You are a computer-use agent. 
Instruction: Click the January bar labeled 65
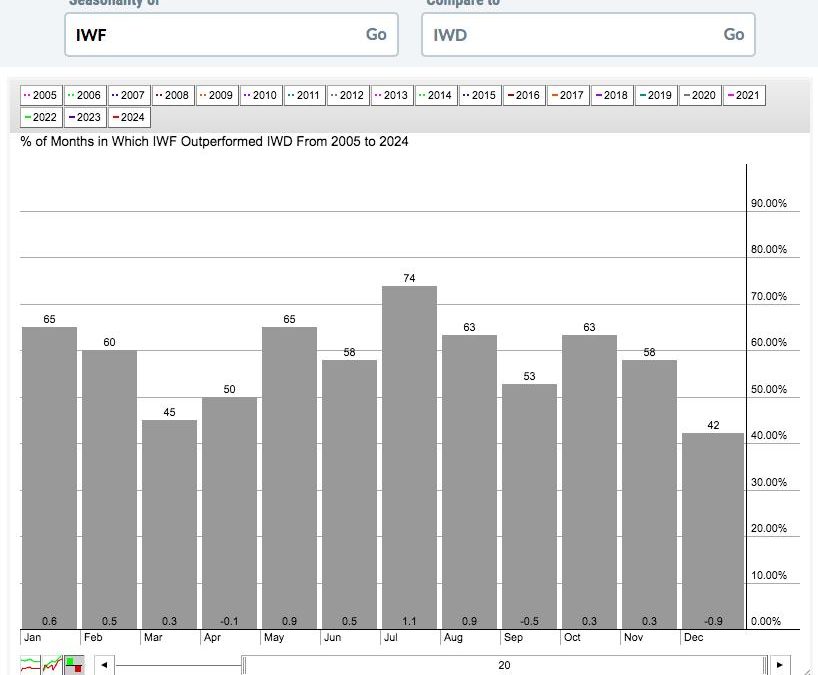click(49, 478)
